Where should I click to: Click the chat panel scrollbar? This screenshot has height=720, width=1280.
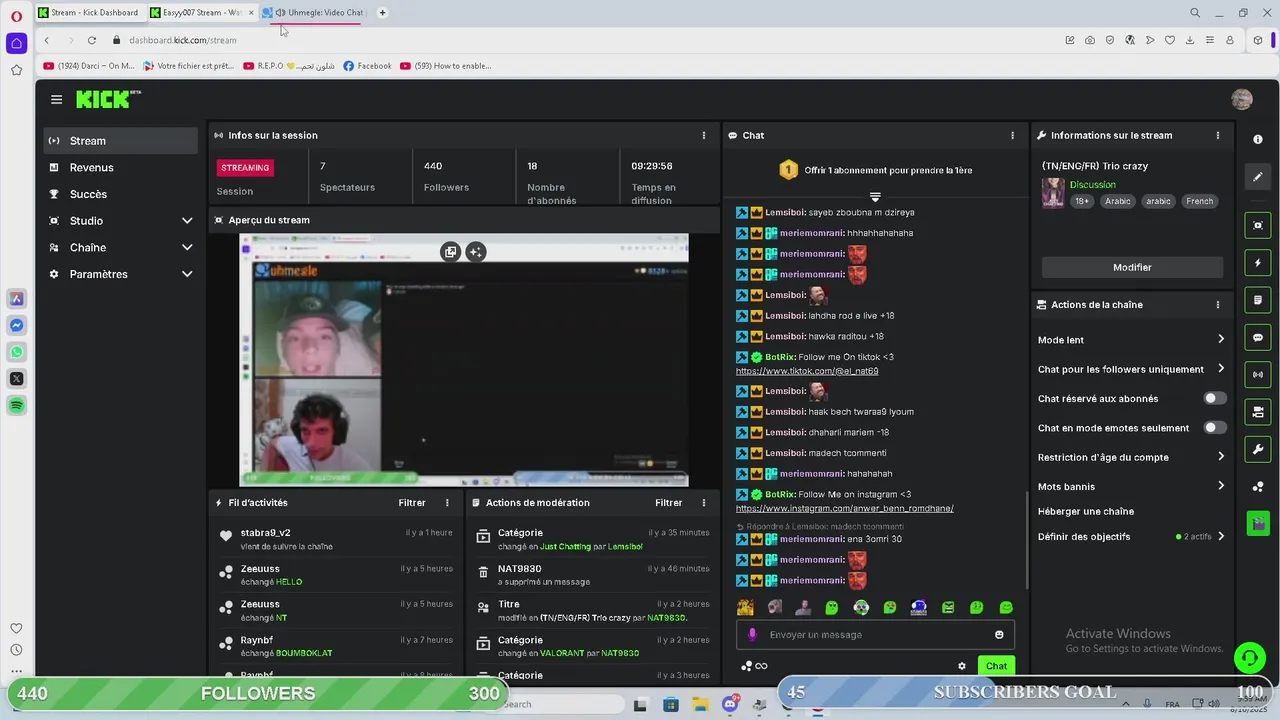coord(1027,540)
